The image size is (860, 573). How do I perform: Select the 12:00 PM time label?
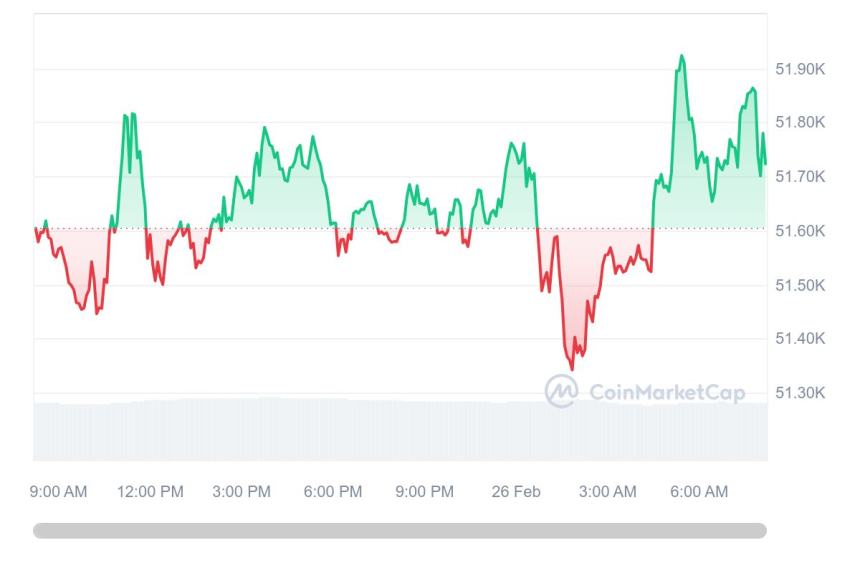[150, 492]
